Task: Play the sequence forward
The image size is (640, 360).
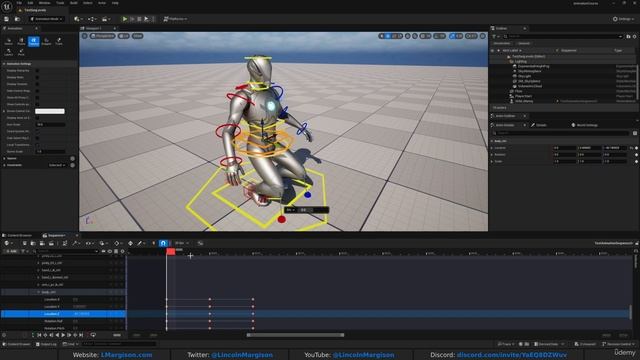Action: point(63,335)
